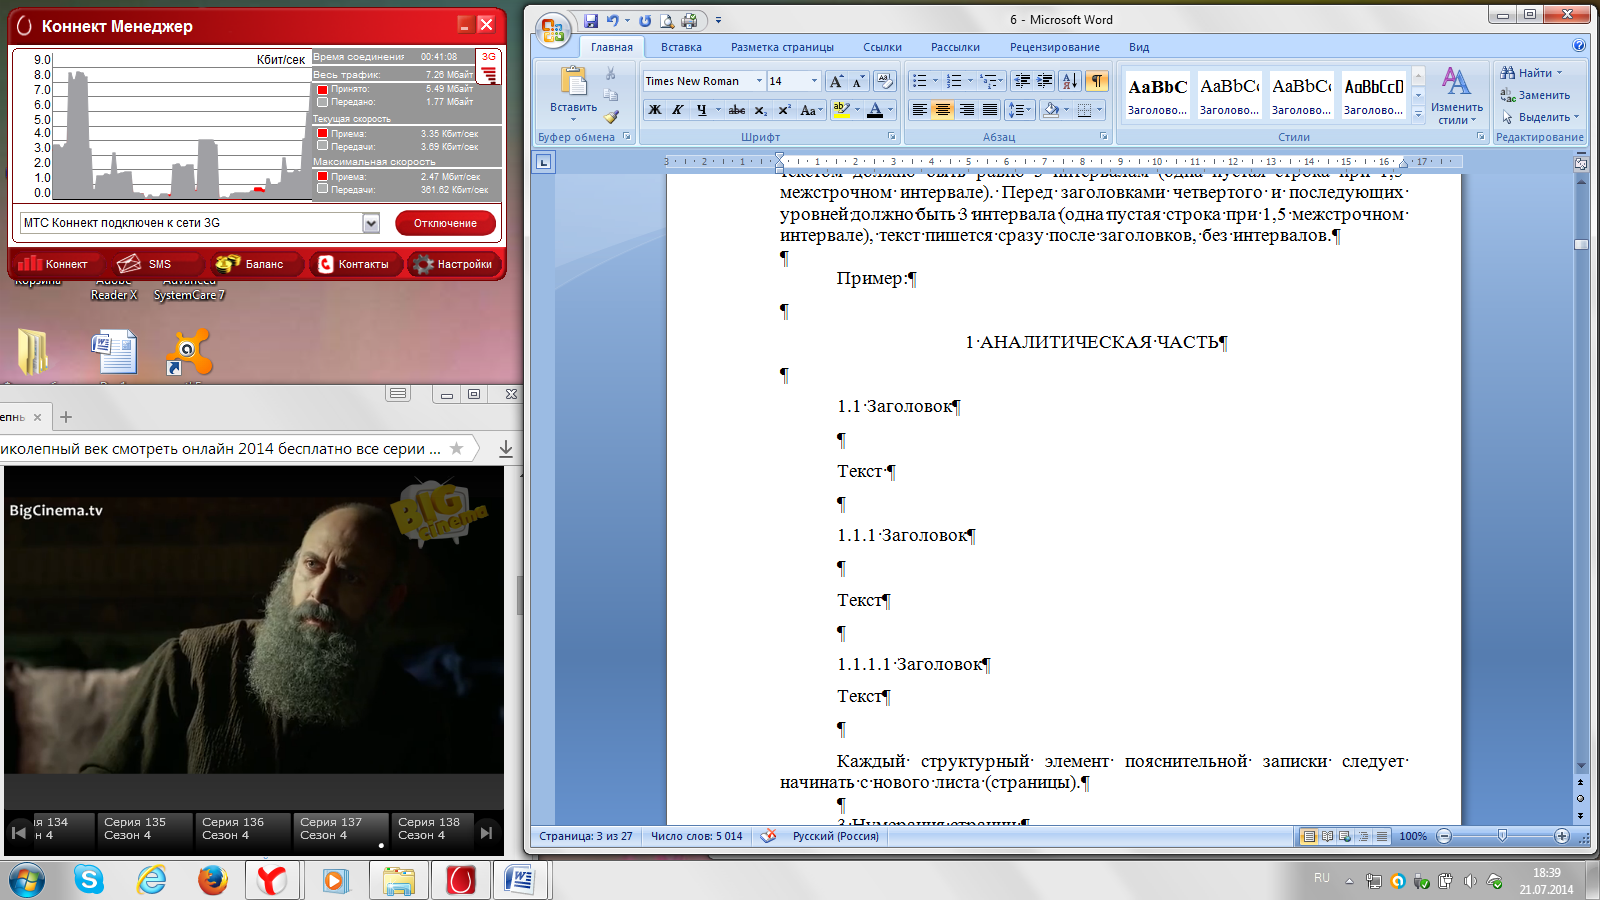The image size is (1600, 900).
Task: Open Настройки in Connect Manager
Action: (454, 264)
